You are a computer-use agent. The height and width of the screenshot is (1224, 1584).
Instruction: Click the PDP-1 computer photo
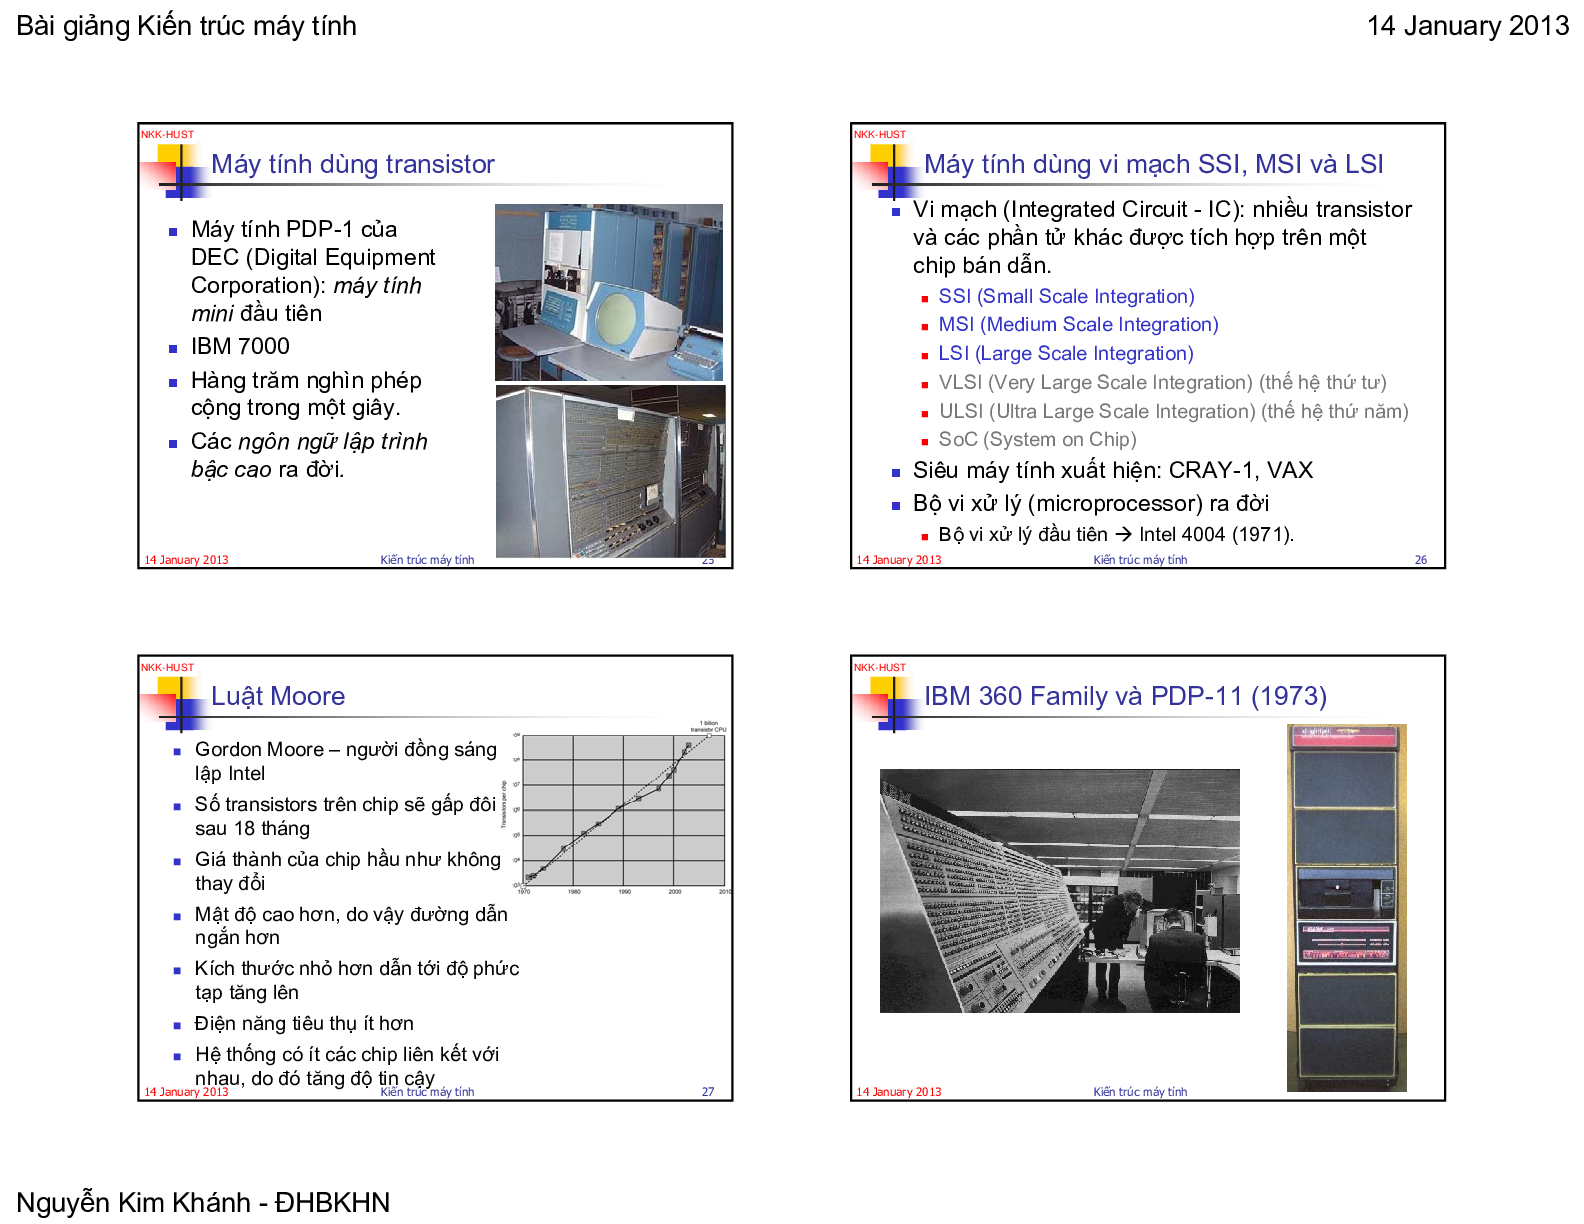pos(609,292)
